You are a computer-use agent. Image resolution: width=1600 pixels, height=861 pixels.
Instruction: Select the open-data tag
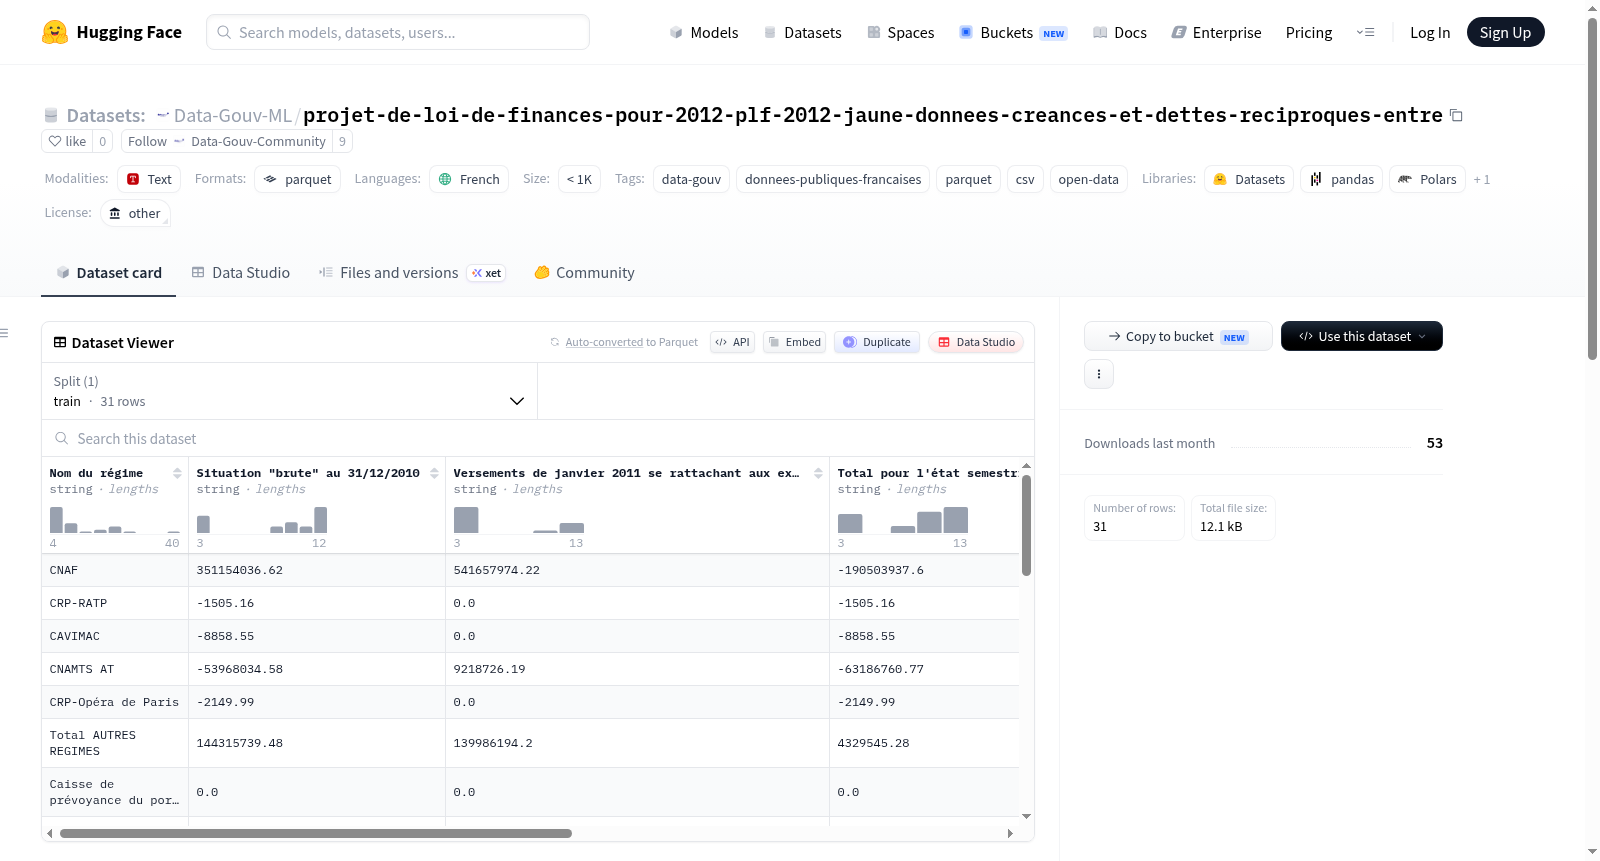tap(1088, 179)
